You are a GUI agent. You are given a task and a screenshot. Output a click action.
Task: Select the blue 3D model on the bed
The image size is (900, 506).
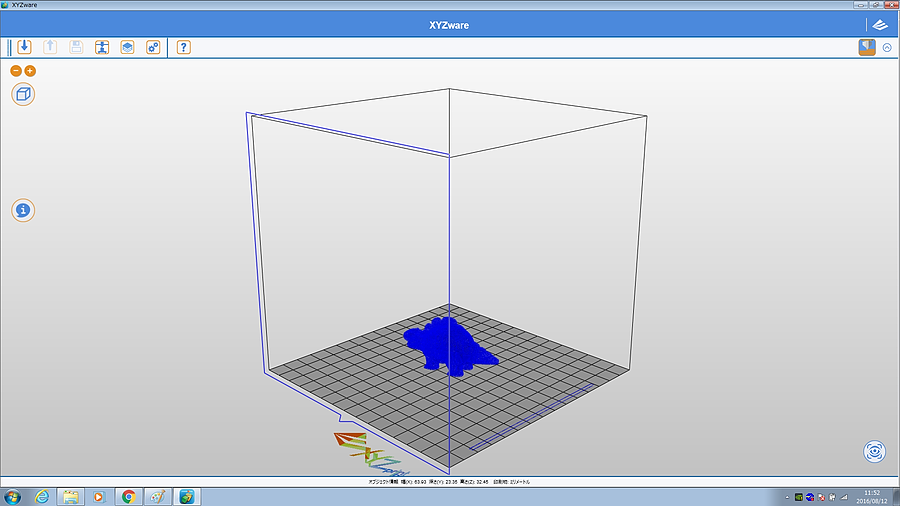coord(447,344)
